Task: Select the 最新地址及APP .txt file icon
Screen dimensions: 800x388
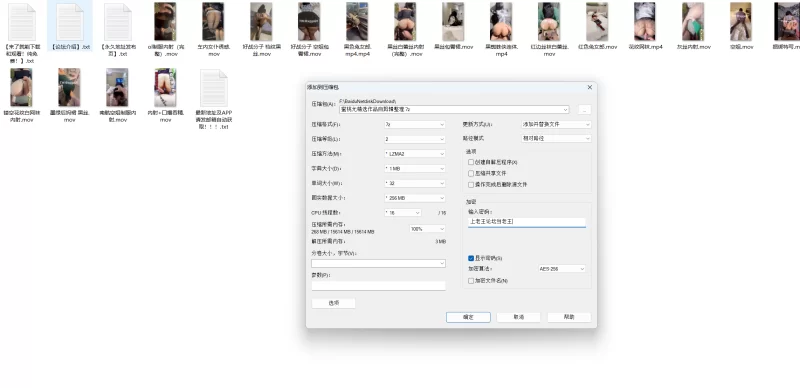Action: [214, 88]
